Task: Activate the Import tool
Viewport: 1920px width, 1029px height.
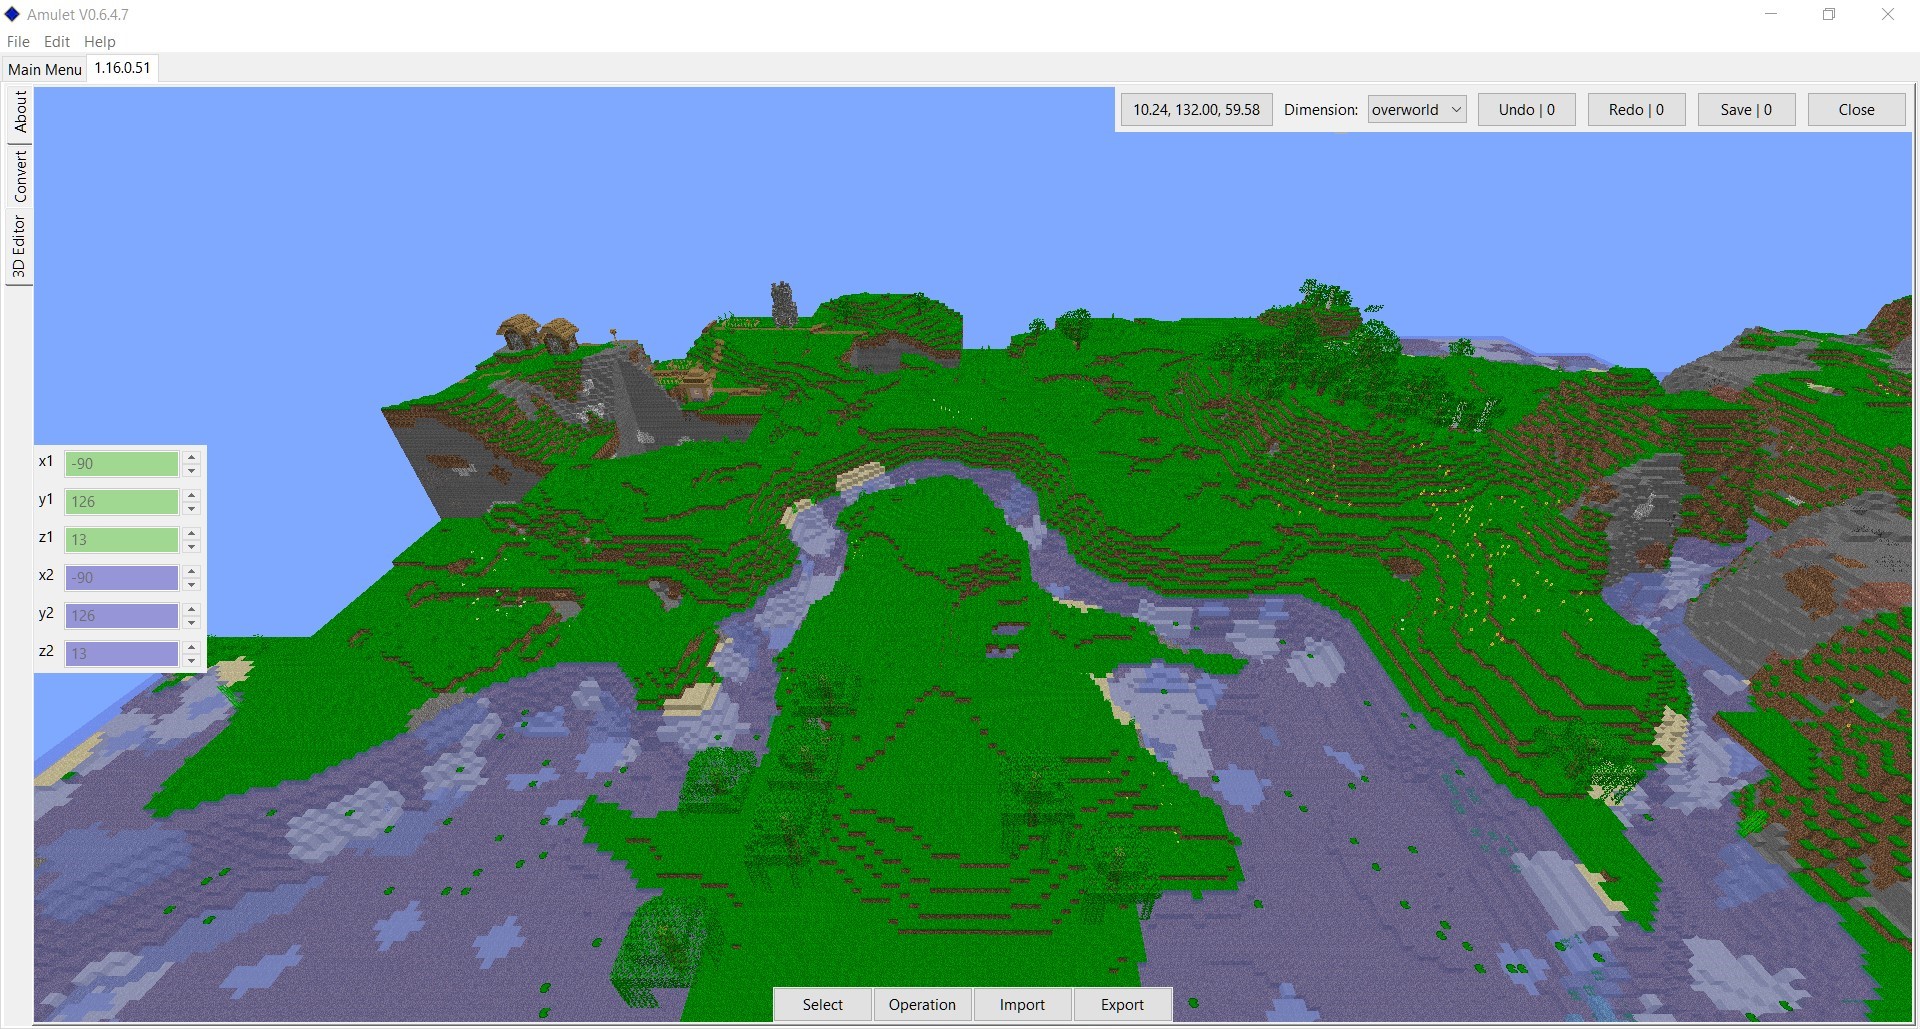Action: coord(1022,1004)
